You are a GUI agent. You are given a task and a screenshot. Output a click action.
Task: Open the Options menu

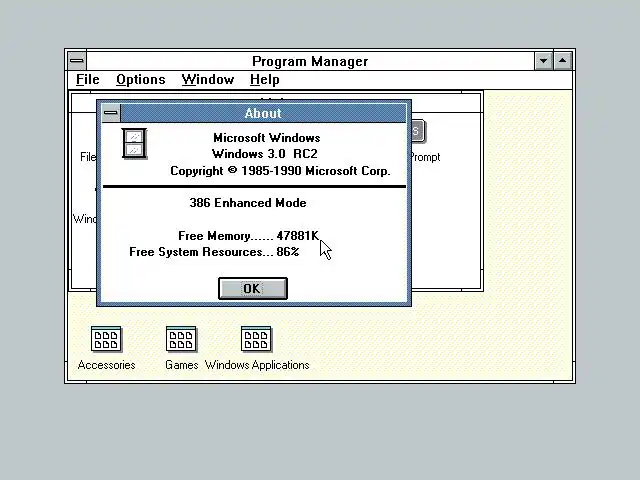click(x=141, y=80)
